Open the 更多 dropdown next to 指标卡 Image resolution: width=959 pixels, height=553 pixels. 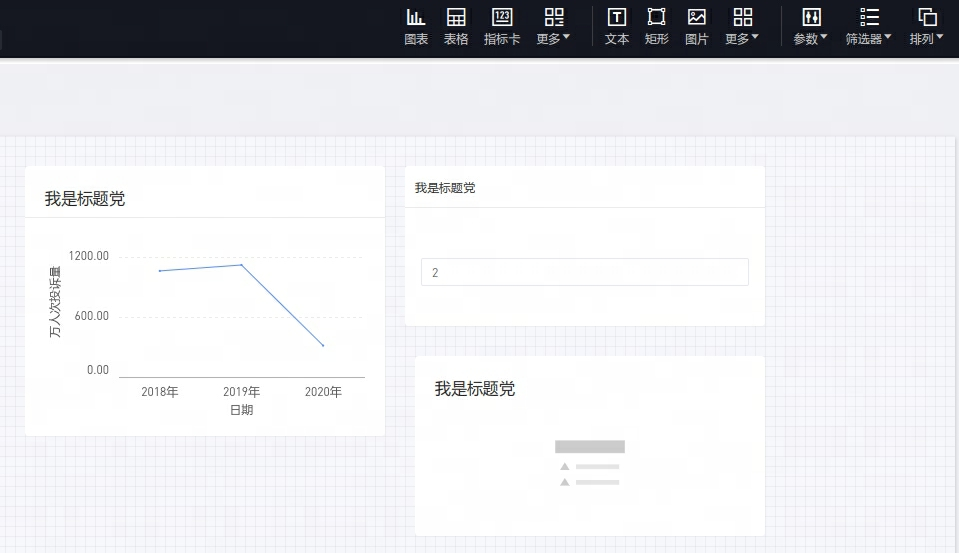pyautogui.click(x=553, y=26)
